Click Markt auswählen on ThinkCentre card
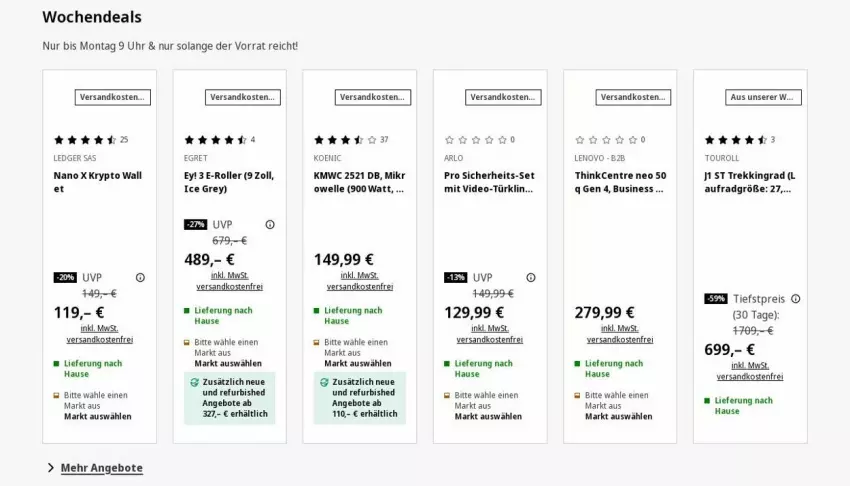The height and width of the screenshot is (486, 850). point(619,416)
